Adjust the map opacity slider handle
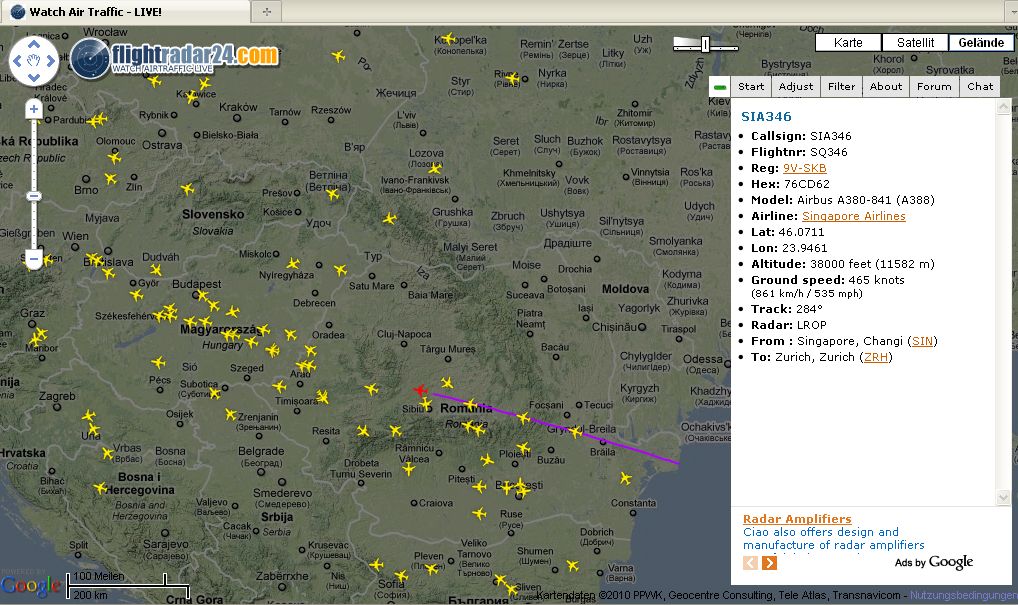The width and height of the screenshot is (1018, 605). 706,44
